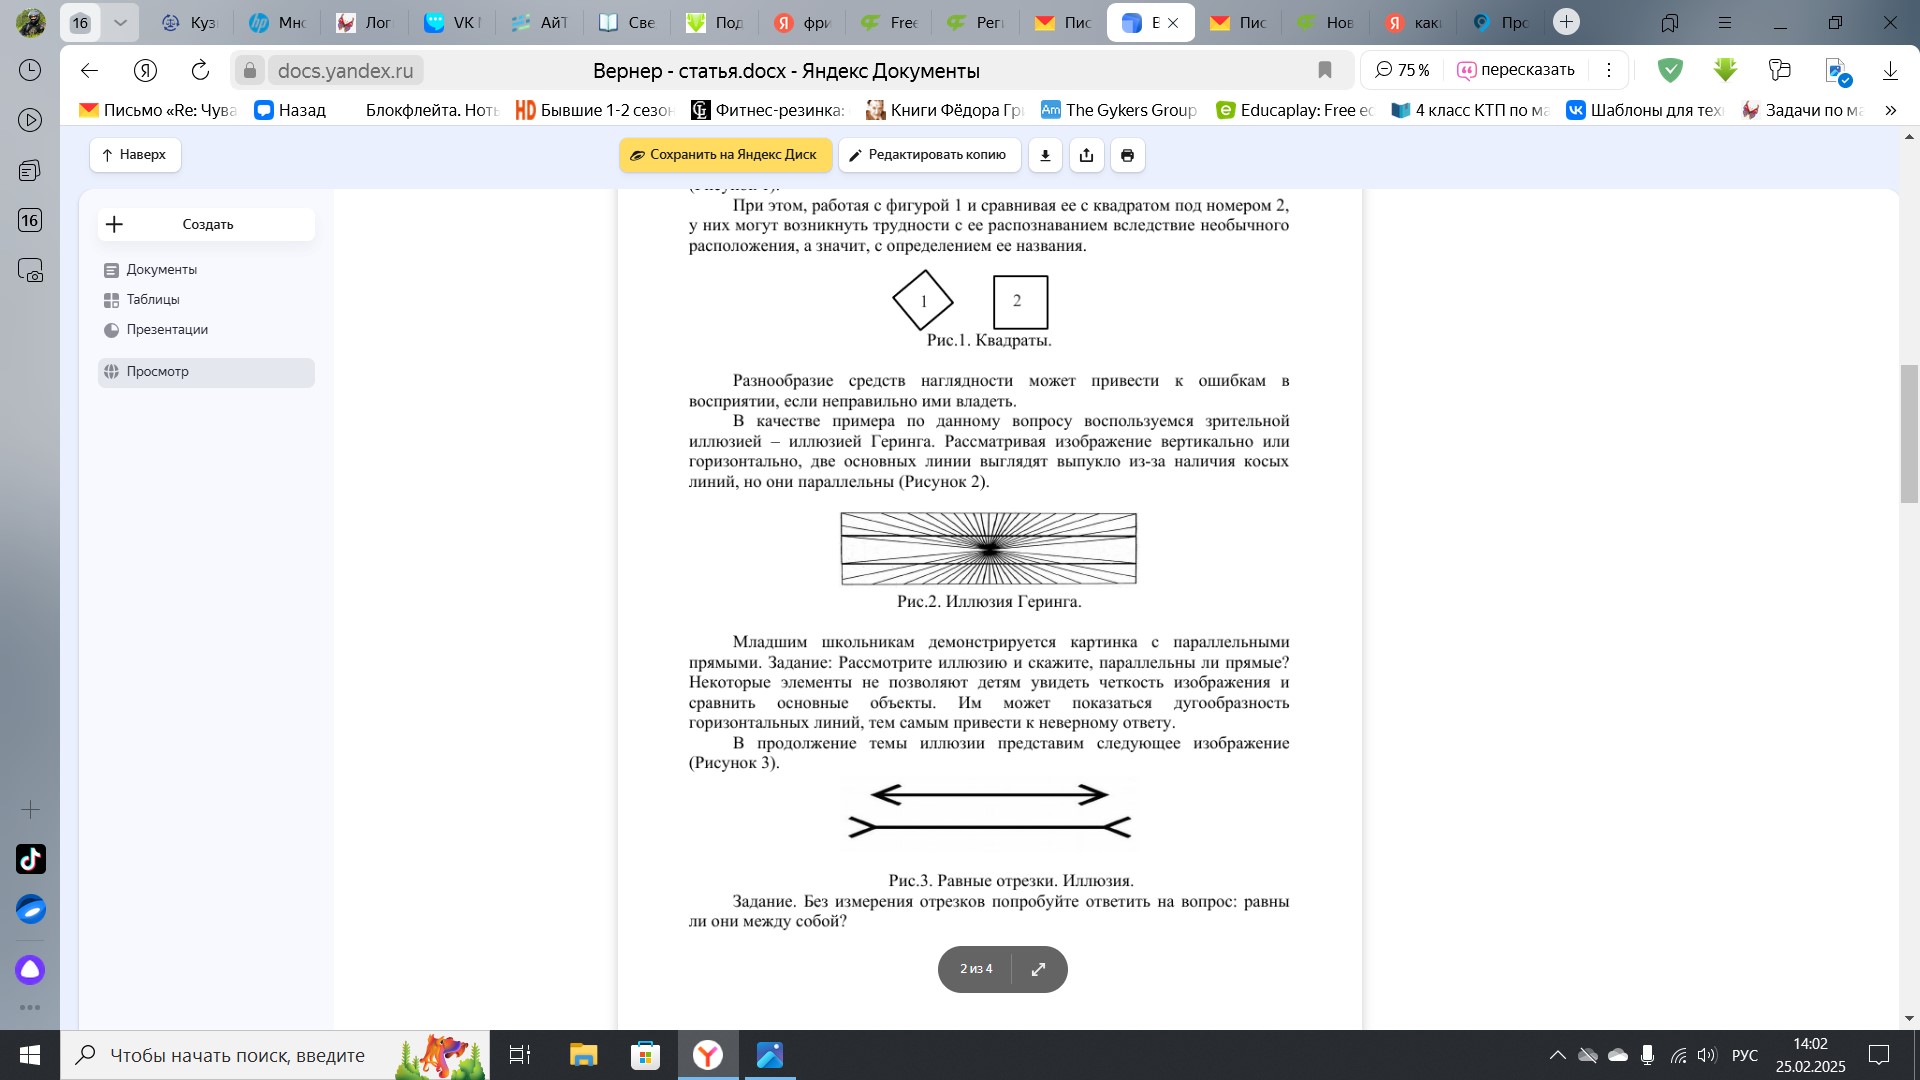The image size is (1920, 1080).
Task: Open the browser menu hamburger icon
Action: [1724, 22]
